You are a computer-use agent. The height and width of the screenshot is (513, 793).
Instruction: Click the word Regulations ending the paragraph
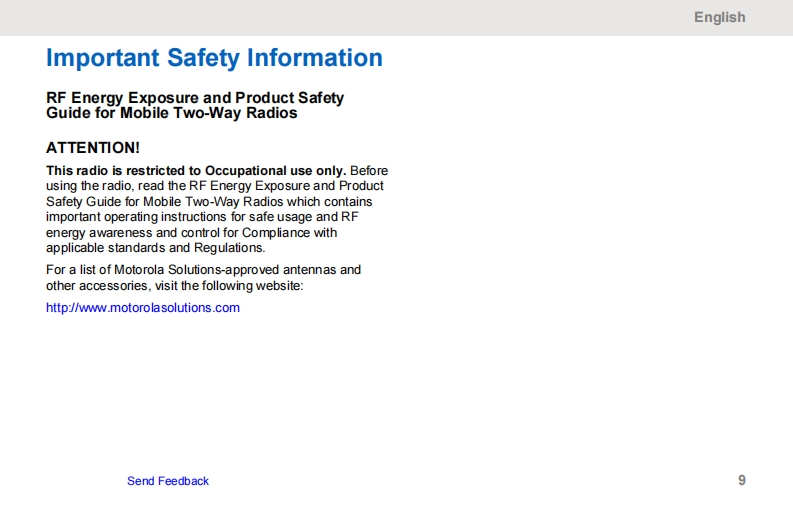click(x=230, y=248)
